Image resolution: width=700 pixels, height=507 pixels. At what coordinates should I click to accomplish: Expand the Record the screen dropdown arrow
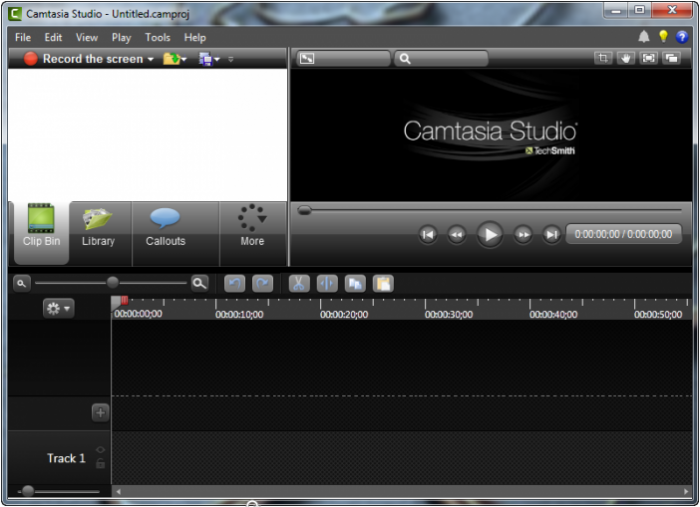pos(150,59)
